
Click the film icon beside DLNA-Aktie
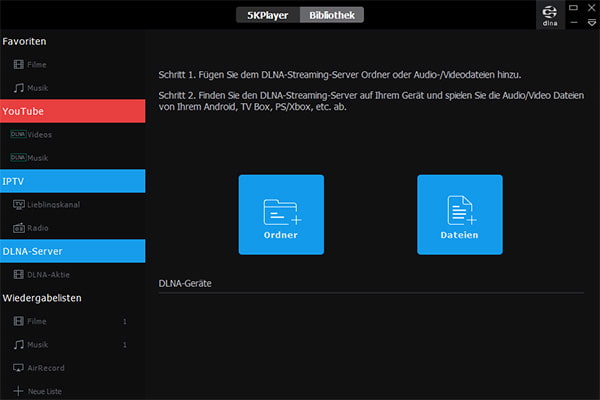[18, 274]
